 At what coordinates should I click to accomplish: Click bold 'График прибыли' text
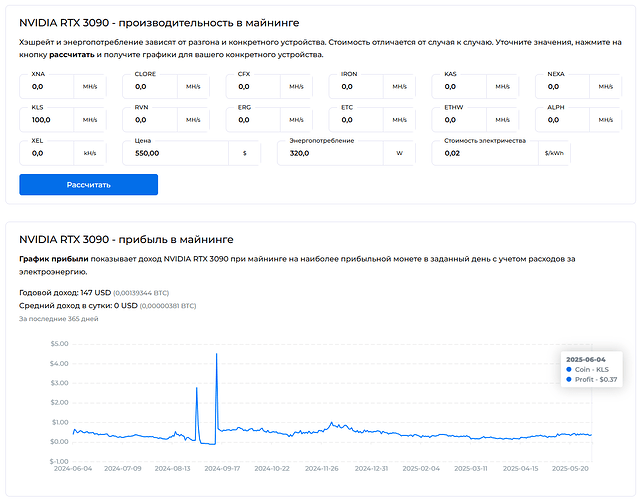click(53, 259)
